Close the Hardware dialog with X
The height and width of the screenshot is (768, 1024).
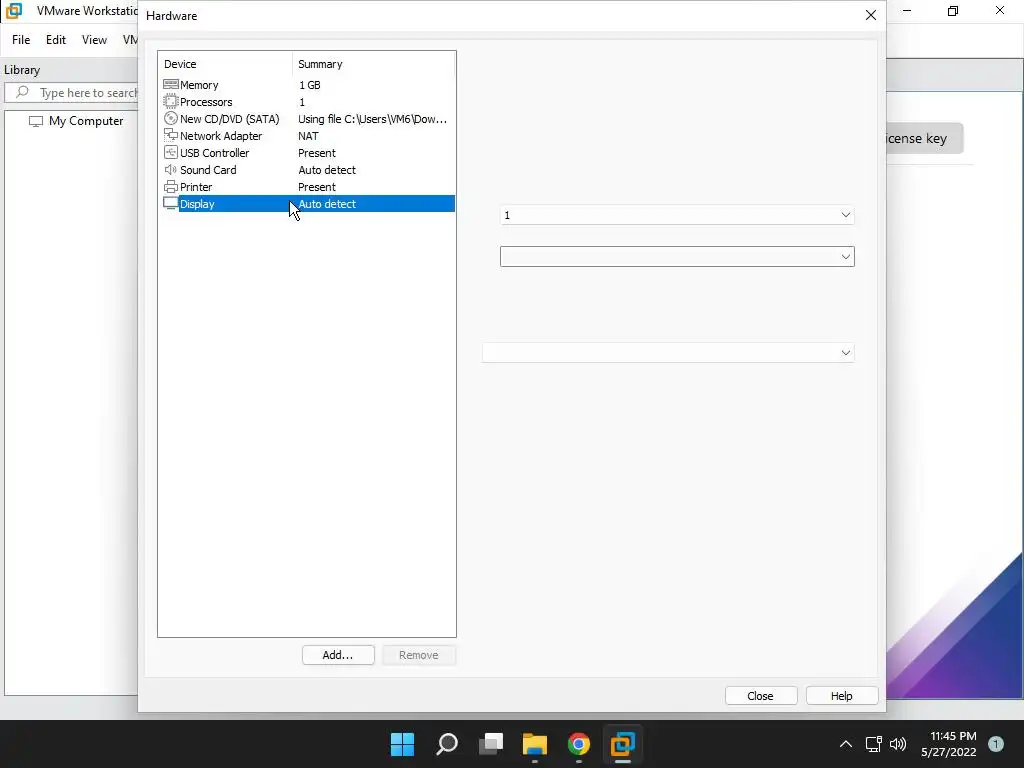[x=871, y=15]
